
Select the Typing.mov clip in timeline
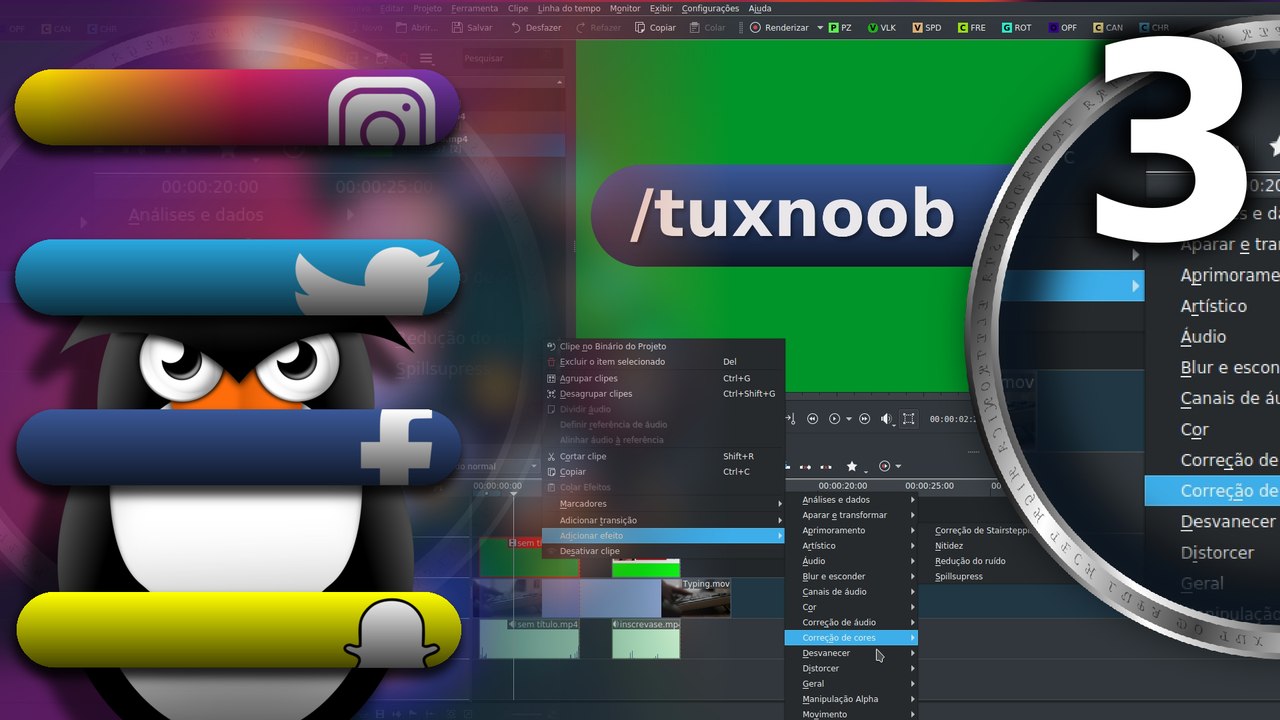click(696, 598)
